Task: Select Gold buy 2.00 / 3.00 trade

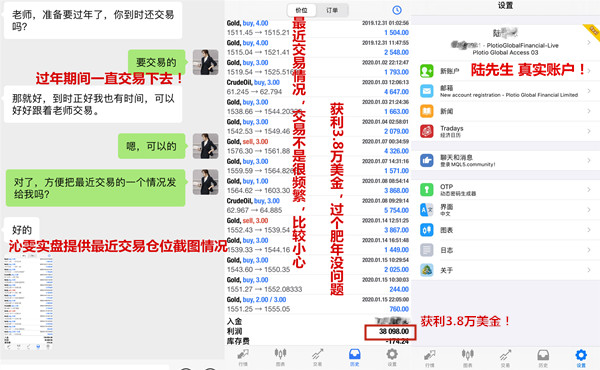Action: (x=318, y=304)
